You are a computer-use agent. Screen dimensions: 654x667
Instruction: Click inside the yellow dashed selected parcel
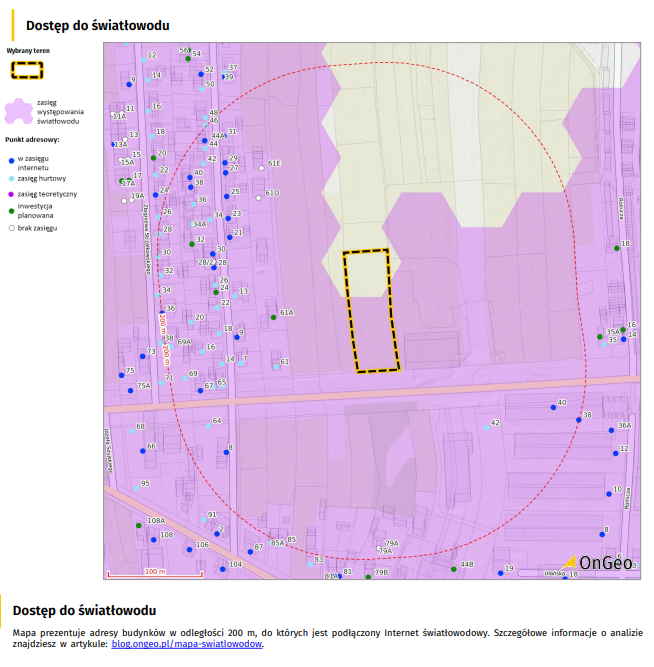(370, 310)
